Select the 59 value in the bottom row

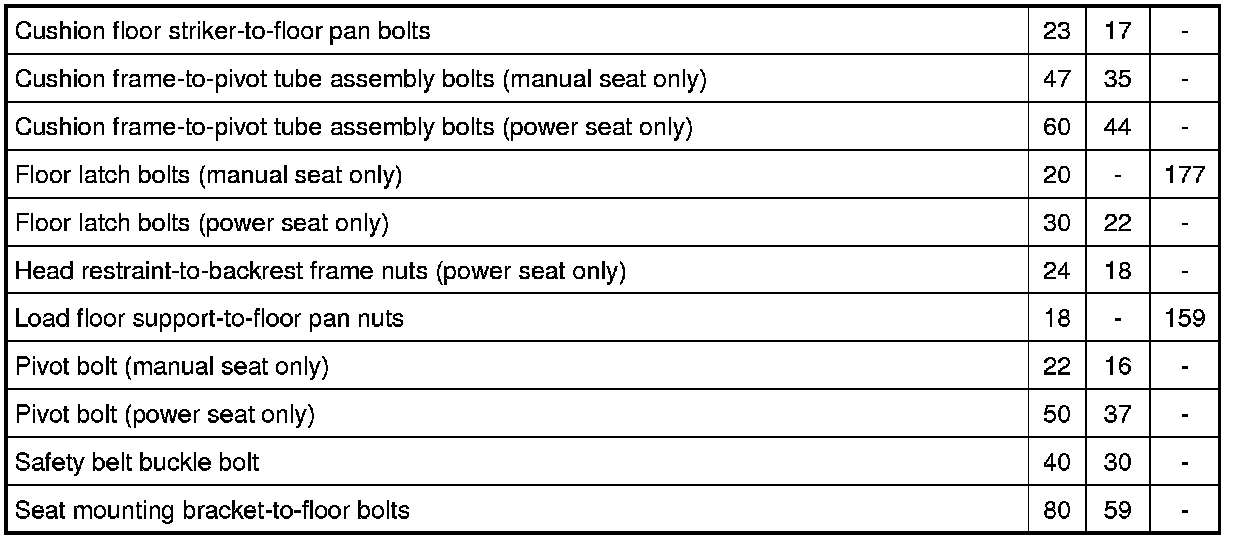(1117, 511)
